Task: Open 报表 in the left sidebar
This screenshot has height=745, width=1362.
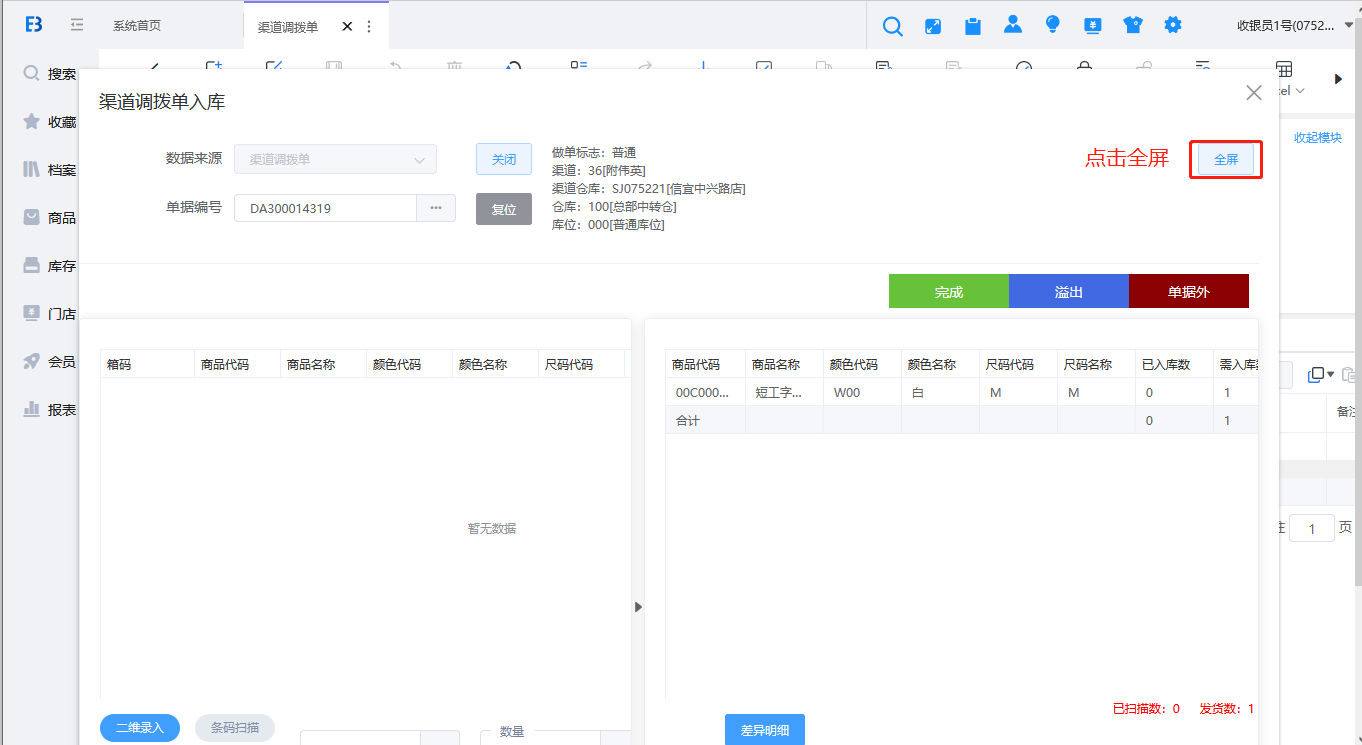Action: tap(49, 410)
